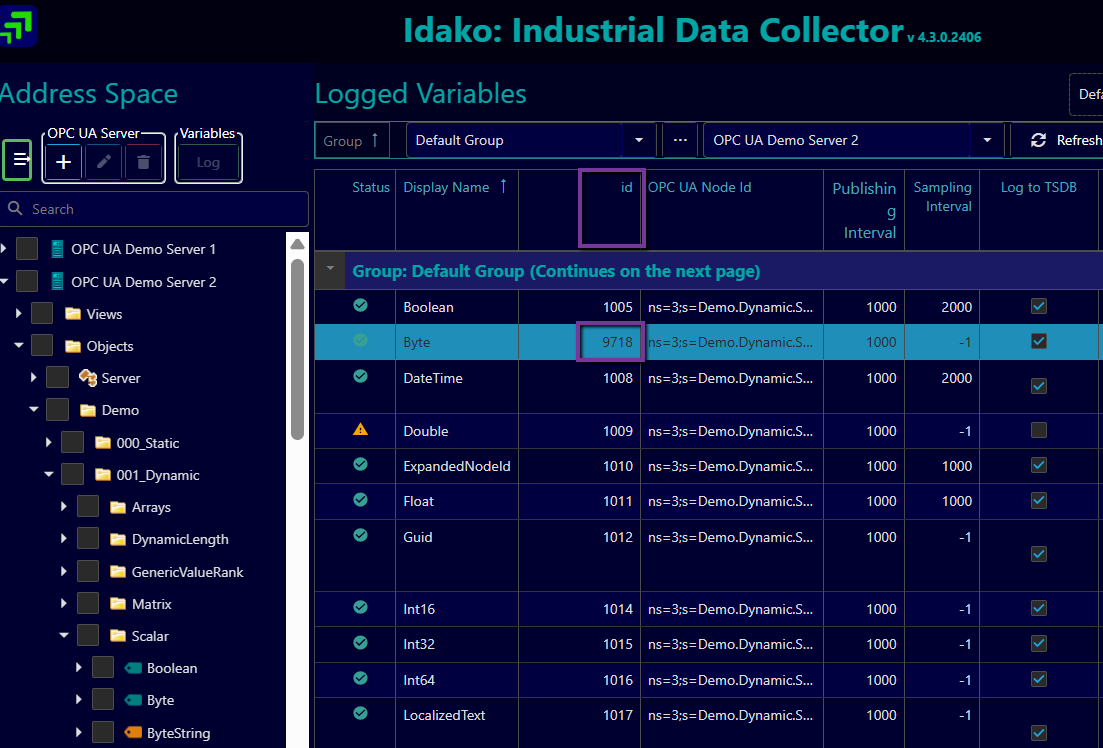Collapse the 001_Dynamic folder
The height and width of the screenshot is (748, 1103).
click(49, 475)
